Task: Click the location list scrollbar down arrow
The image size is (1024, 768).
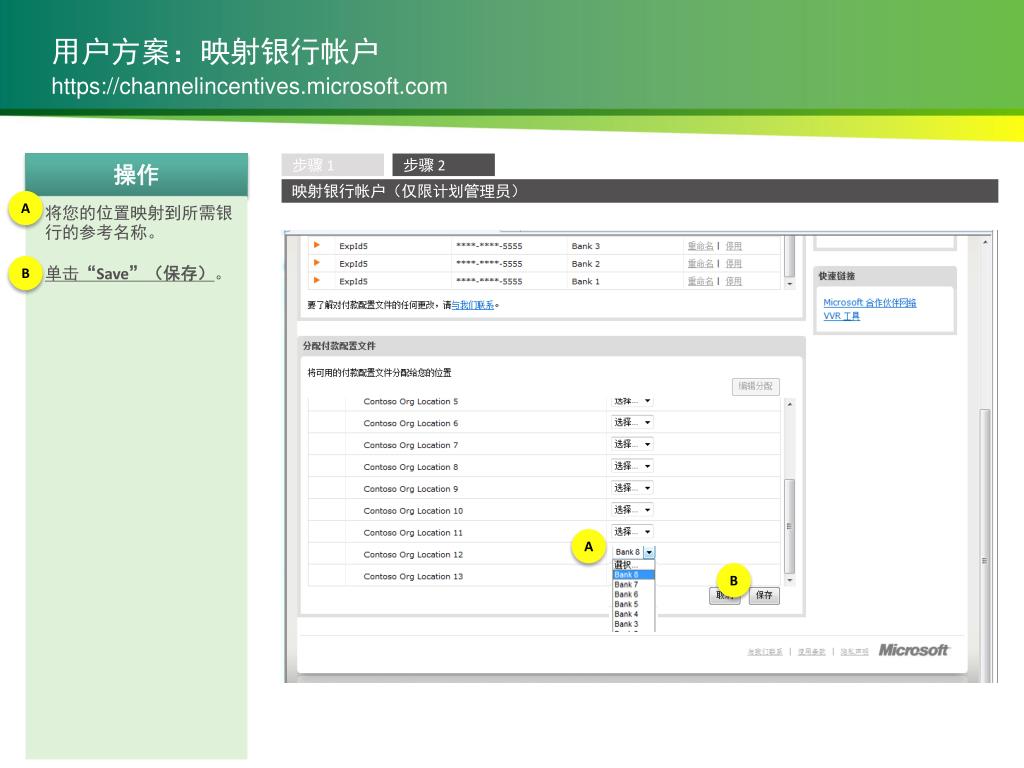Action: [x=790, y=580]
